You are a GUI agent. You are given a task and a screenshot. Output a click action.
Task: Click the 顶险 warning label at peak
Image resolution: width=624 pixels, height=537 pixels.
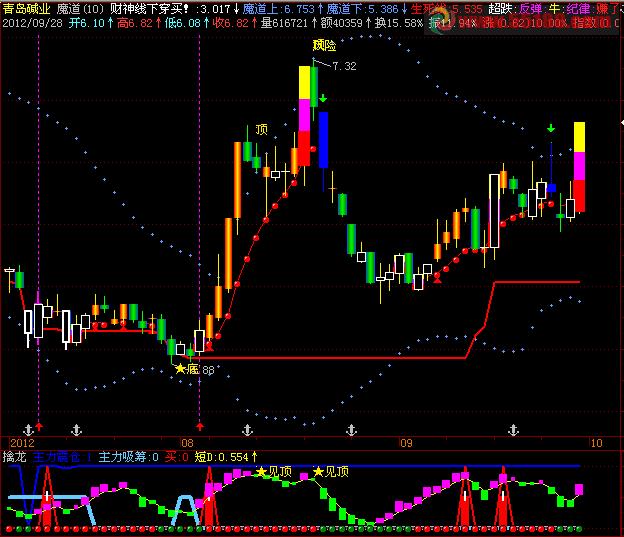pyautogui.click(x=324, y=45)
